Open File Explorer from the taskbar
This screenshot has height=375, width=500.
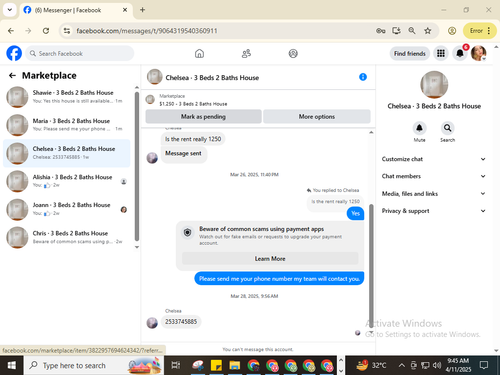click(x=234, y=365)
